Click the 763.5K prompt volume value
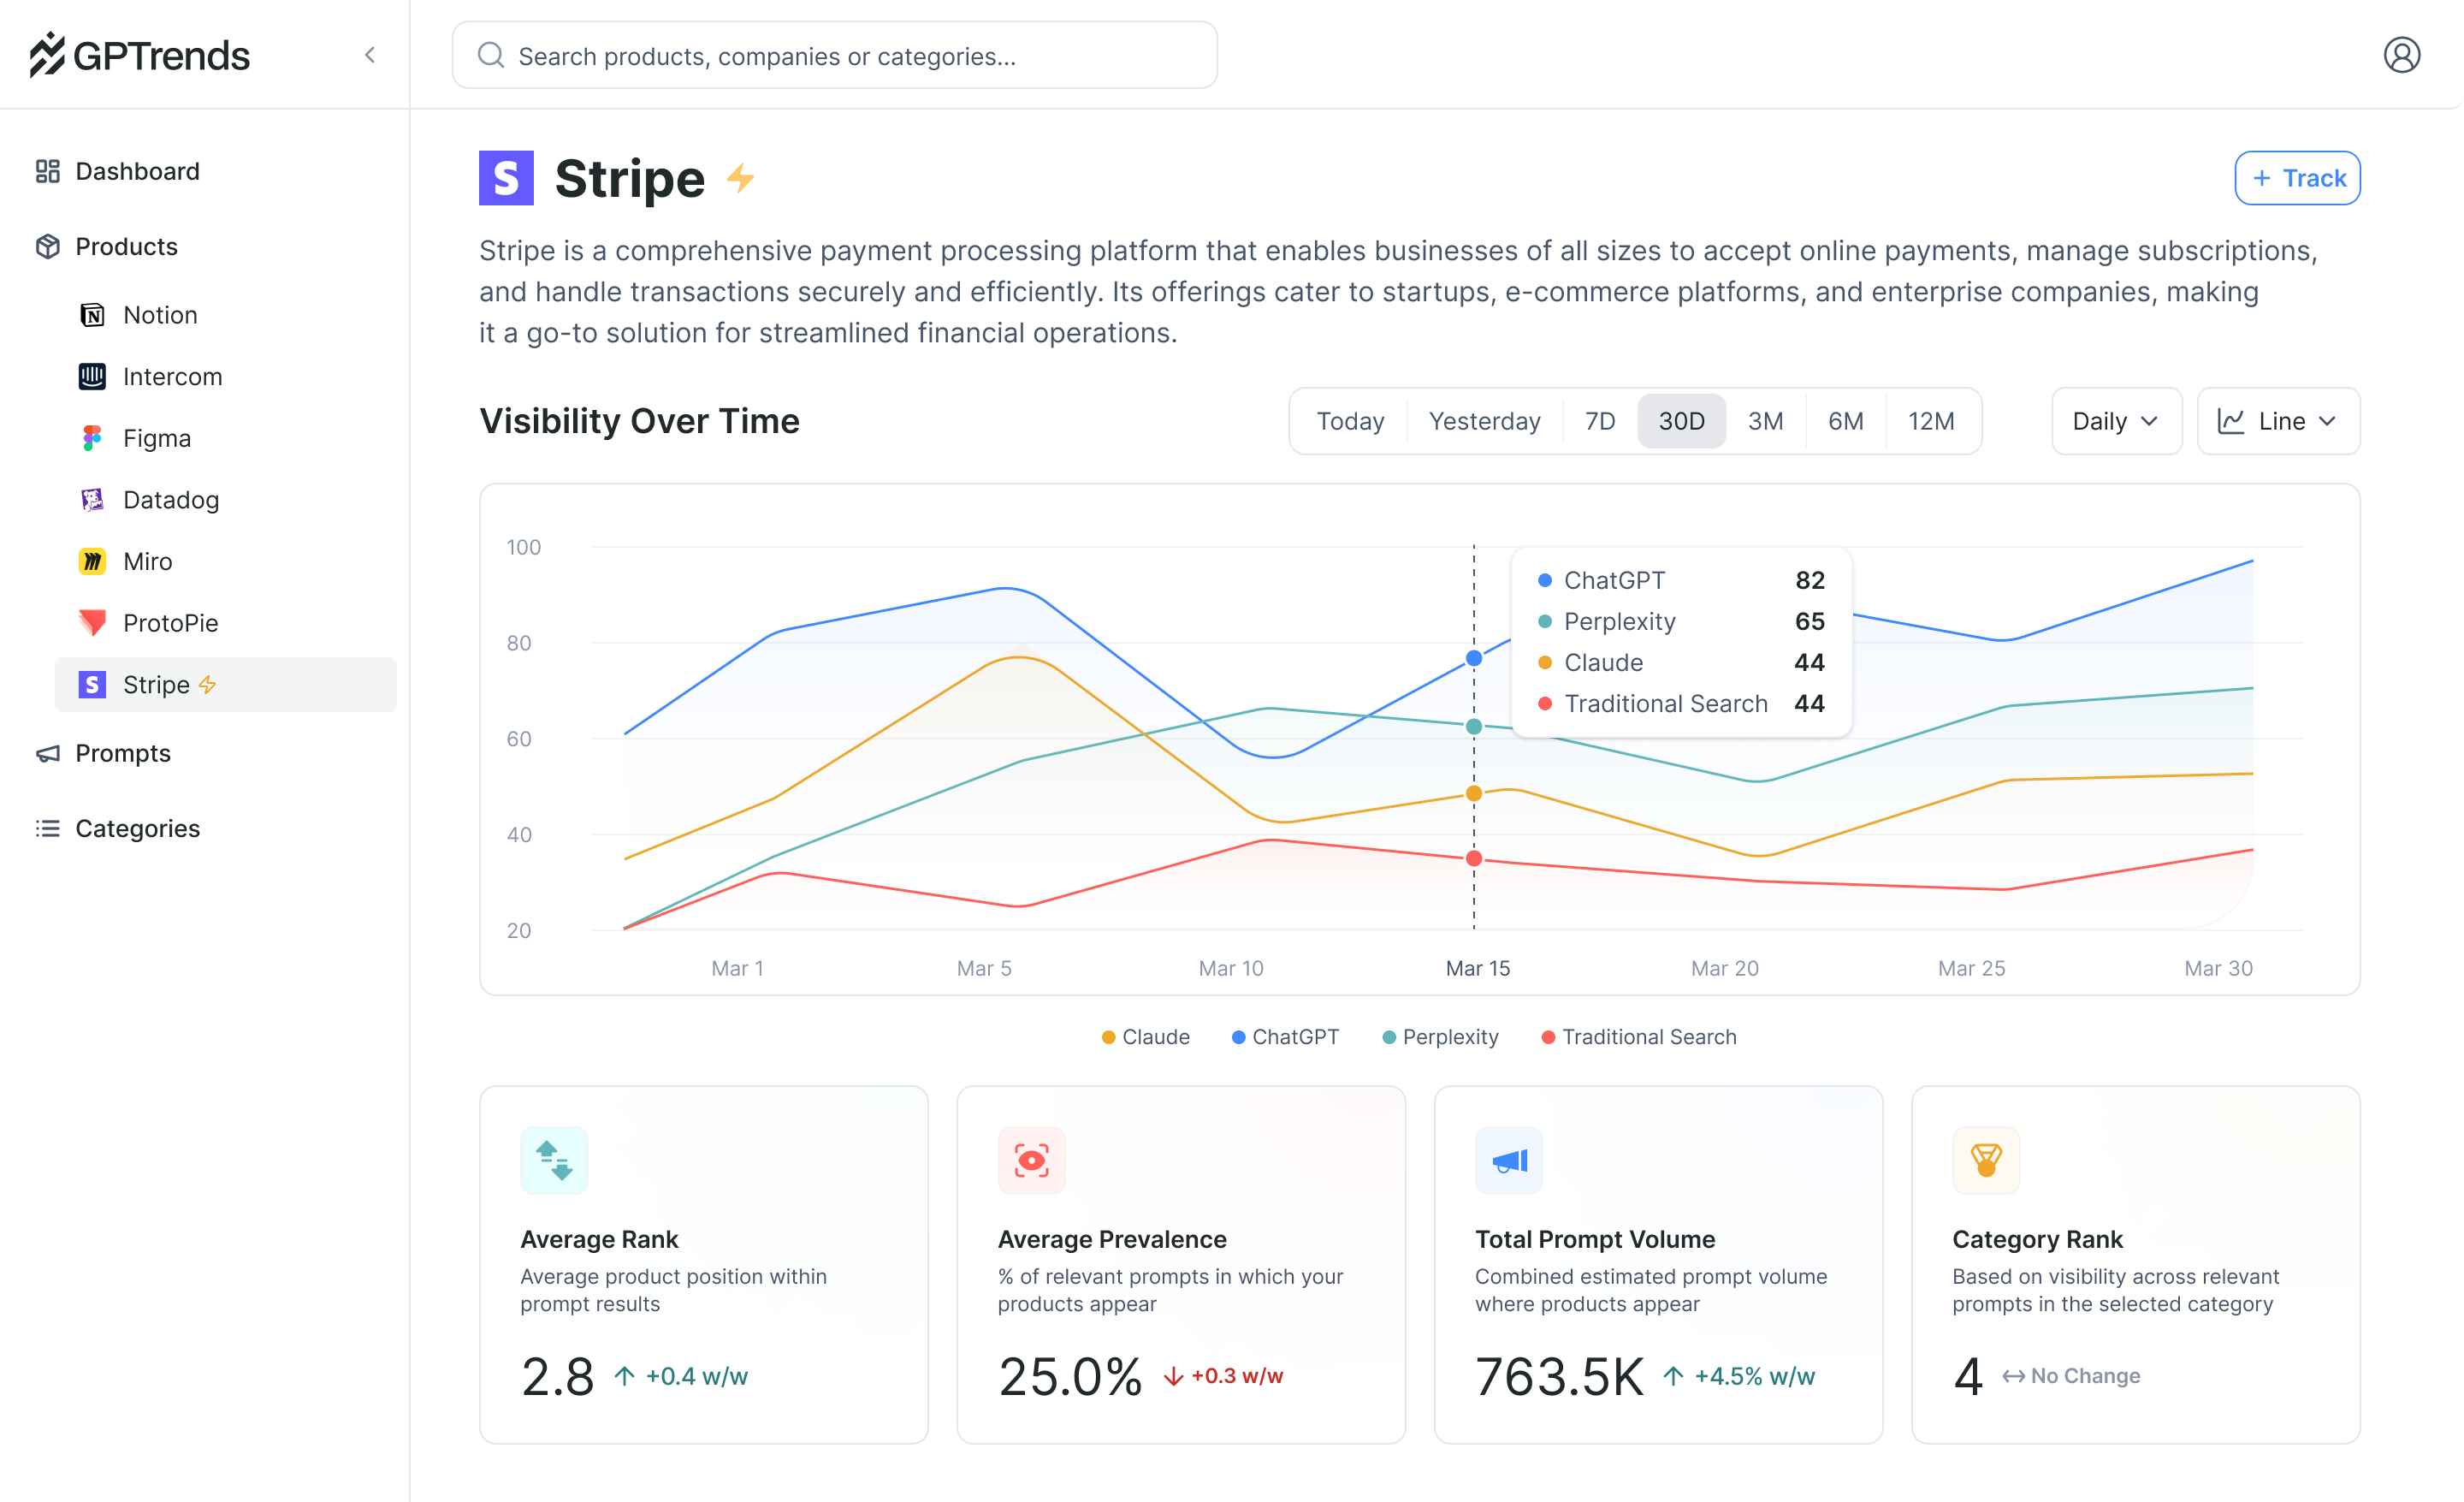 pos(1559,1376)
